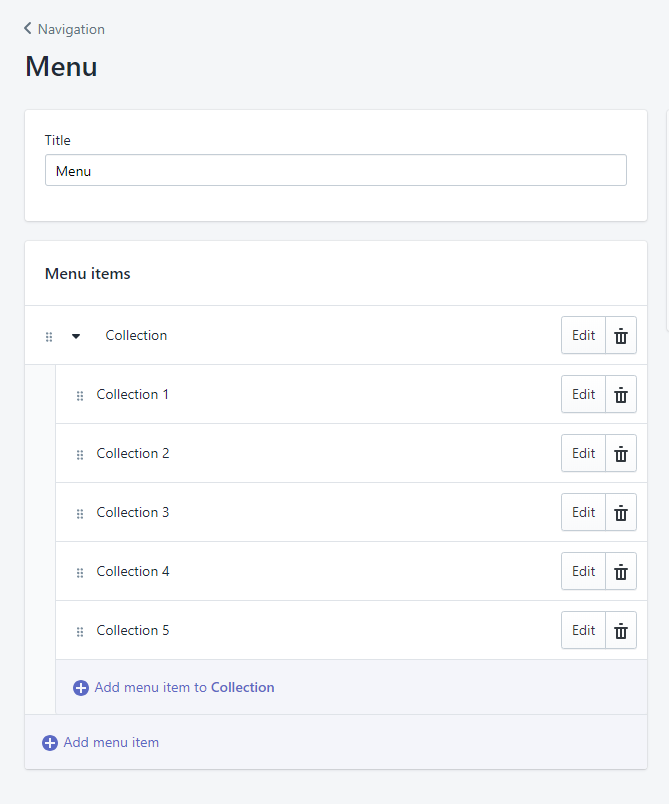Add a new top-level menu item

click(101, 743)
